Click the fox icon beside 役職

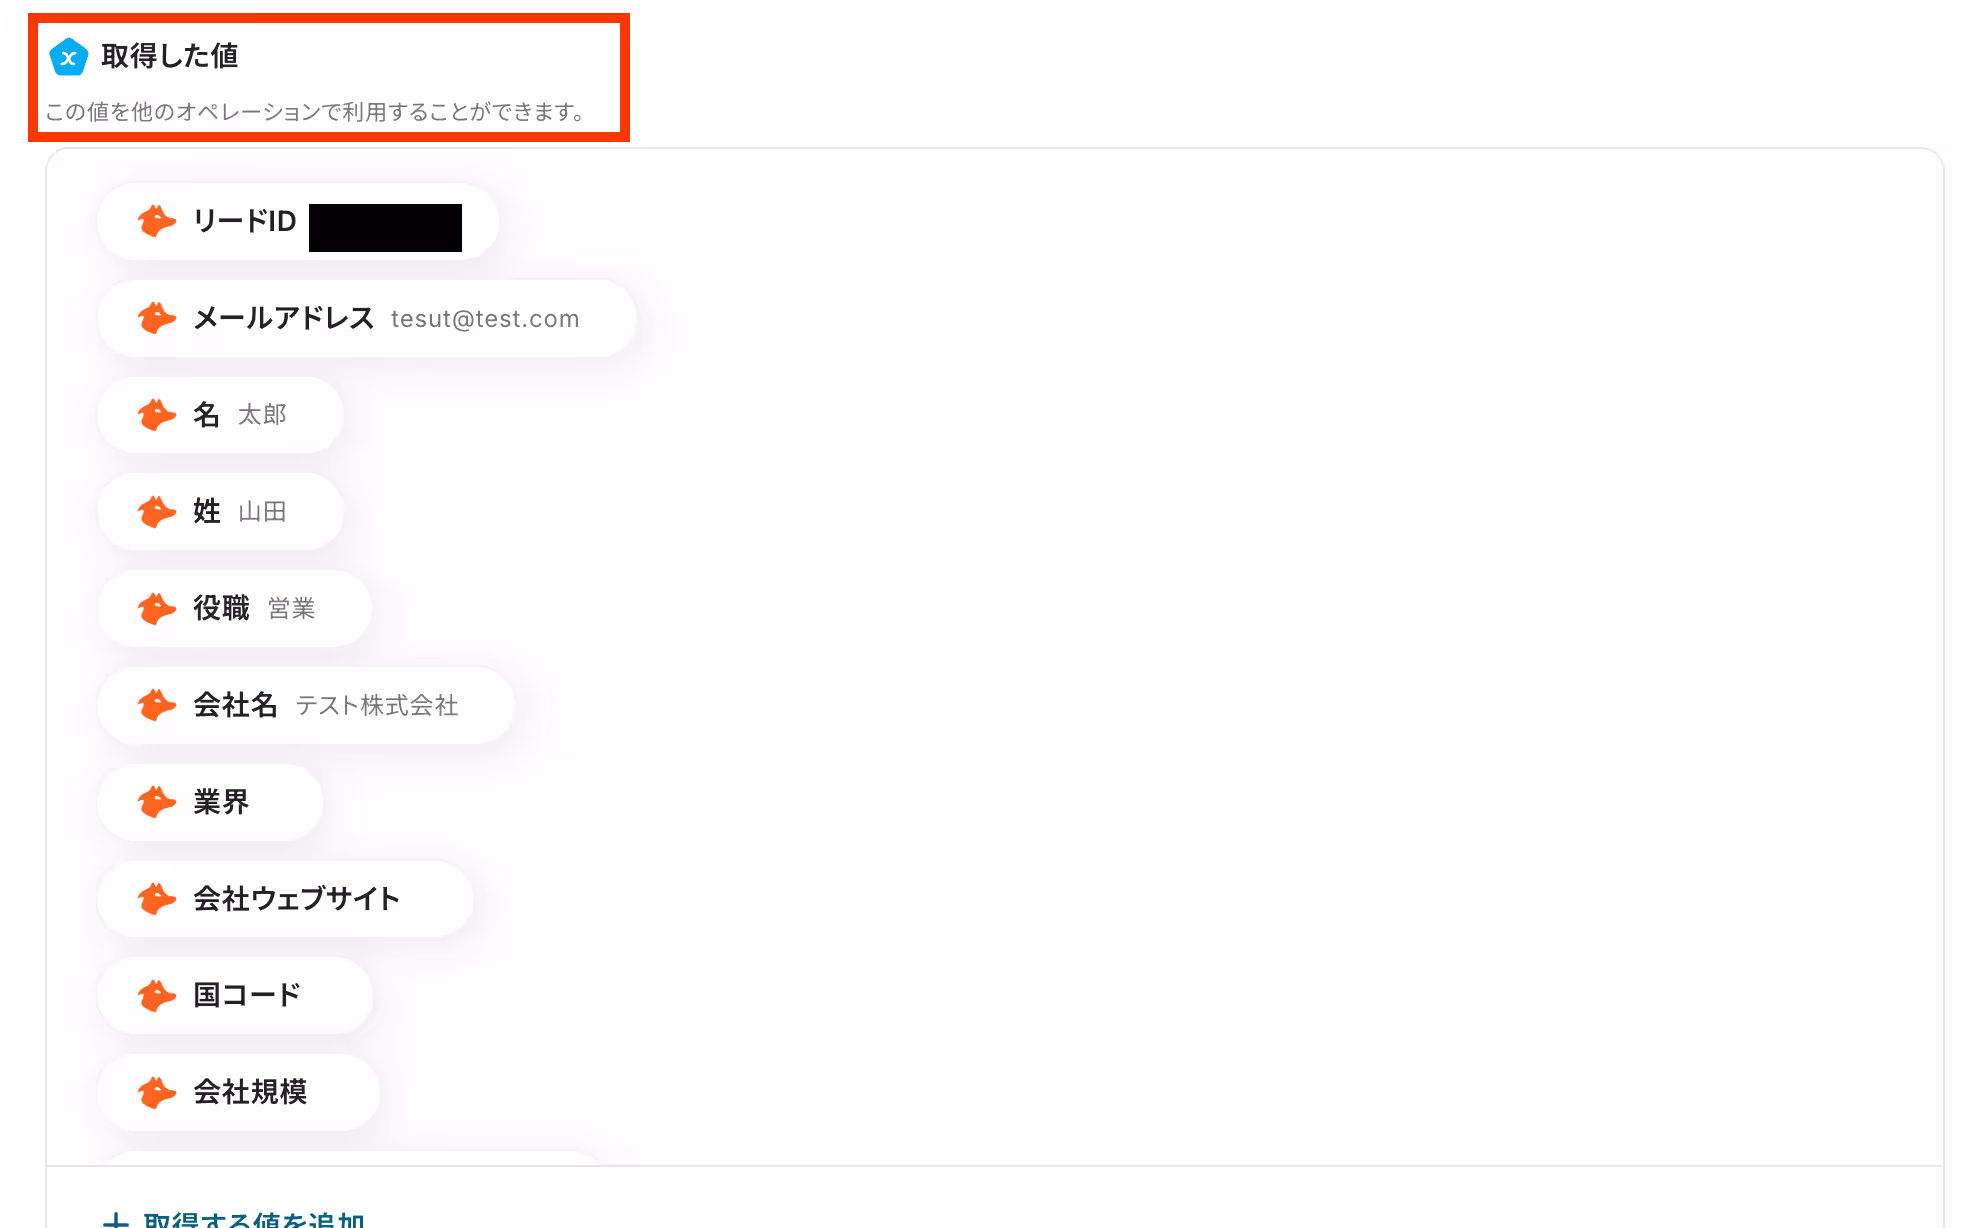coord(157,608)
